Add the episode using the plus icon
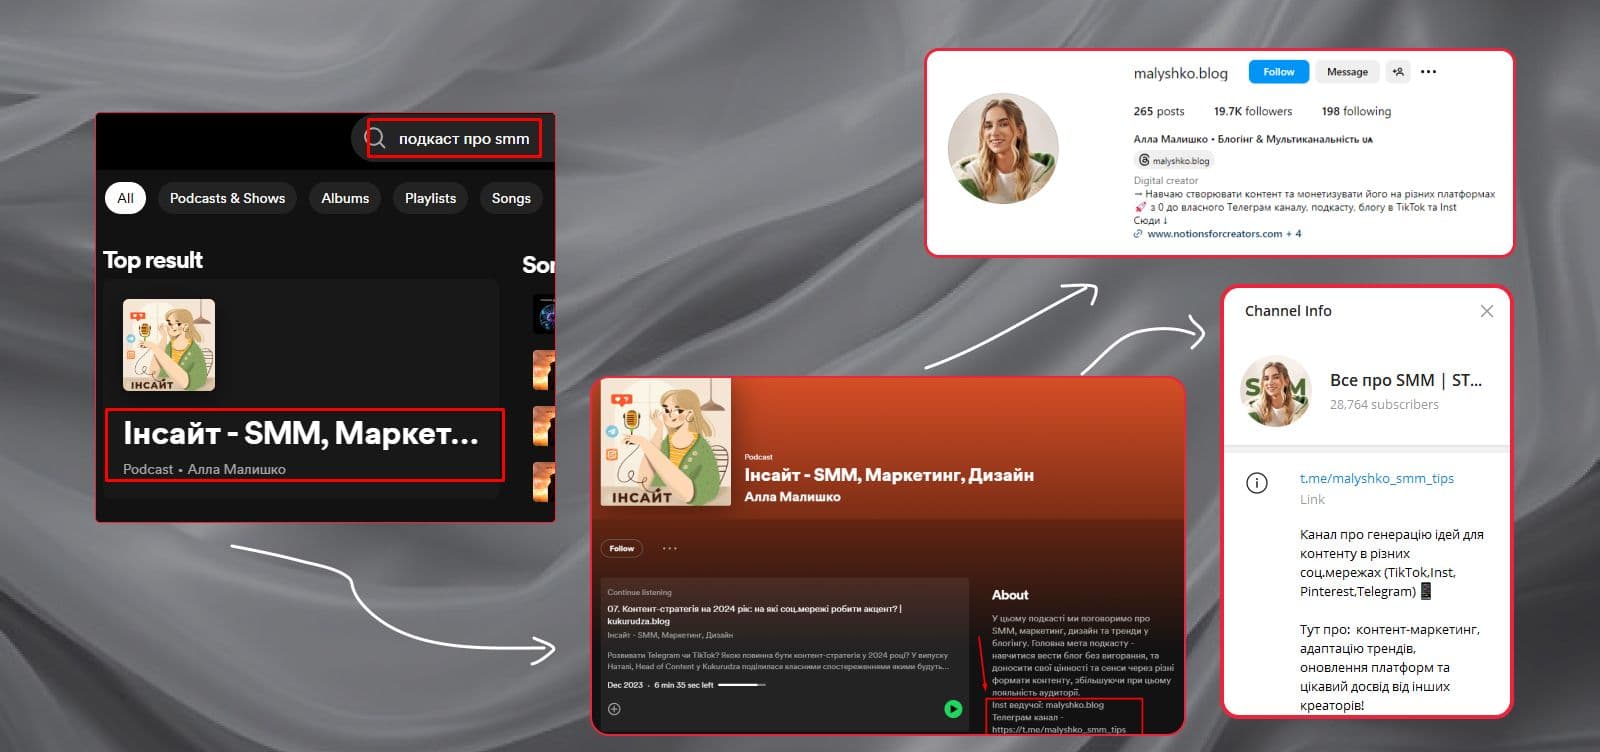 (614, 709)
